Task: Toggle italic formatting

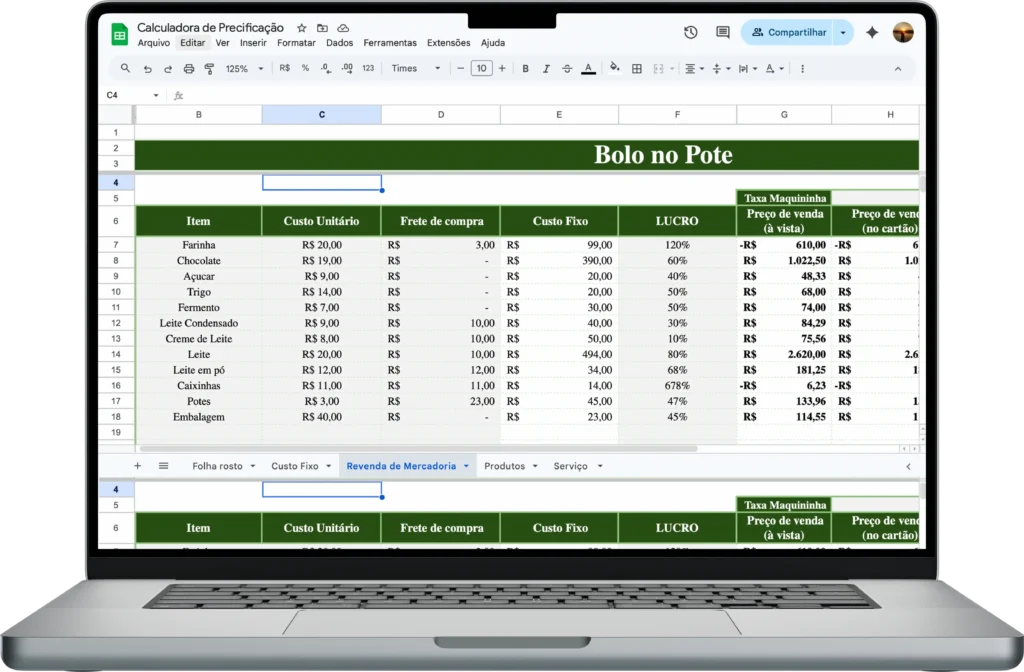Action: tap(546, 69)
